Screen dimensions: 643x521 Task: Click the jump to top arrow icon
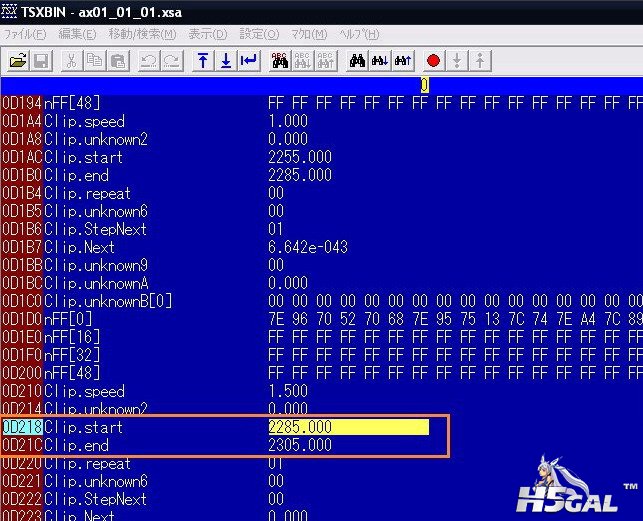[203, 61]
